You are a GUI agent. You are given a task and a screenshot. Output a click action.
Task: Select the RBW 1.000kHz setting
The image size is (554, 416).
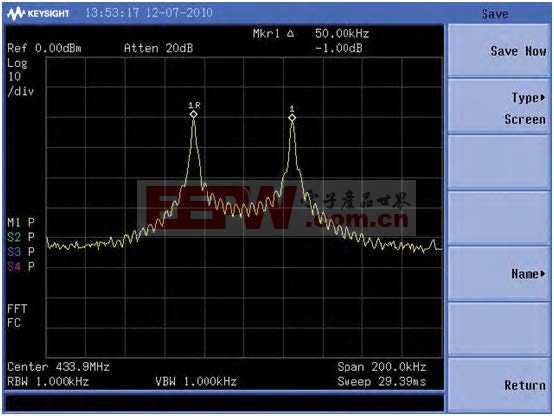click(48, 381)
